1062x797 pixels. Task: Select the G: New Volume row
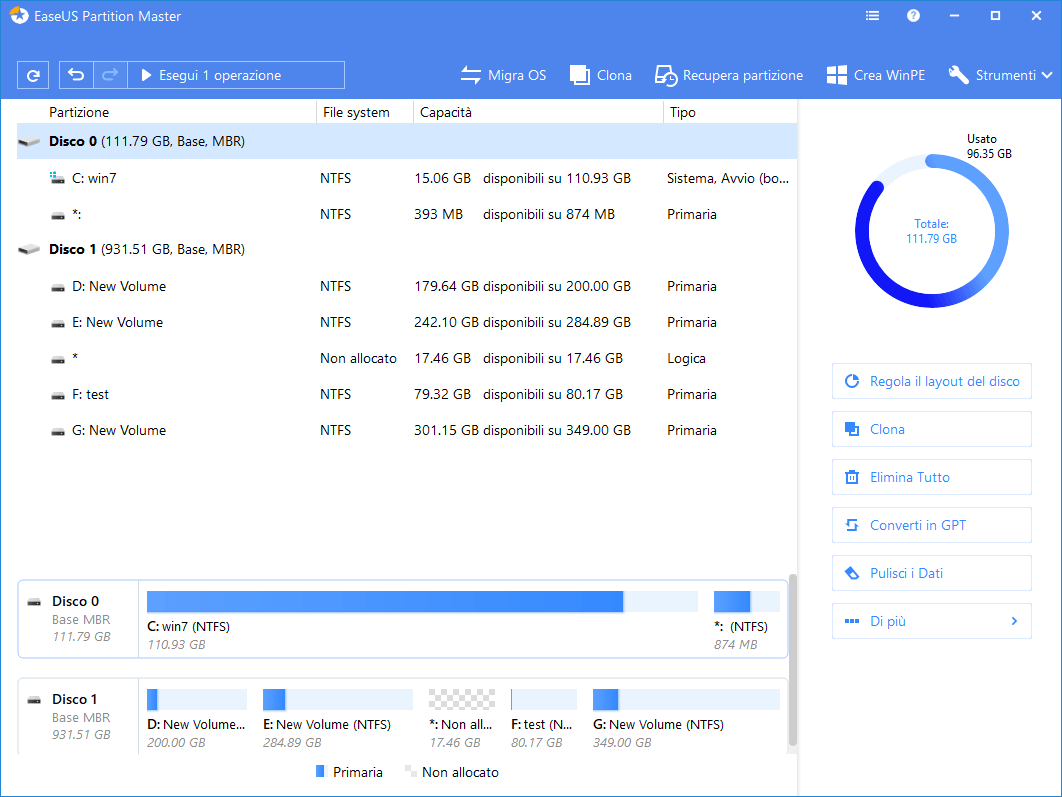click(x=406, y=429)
